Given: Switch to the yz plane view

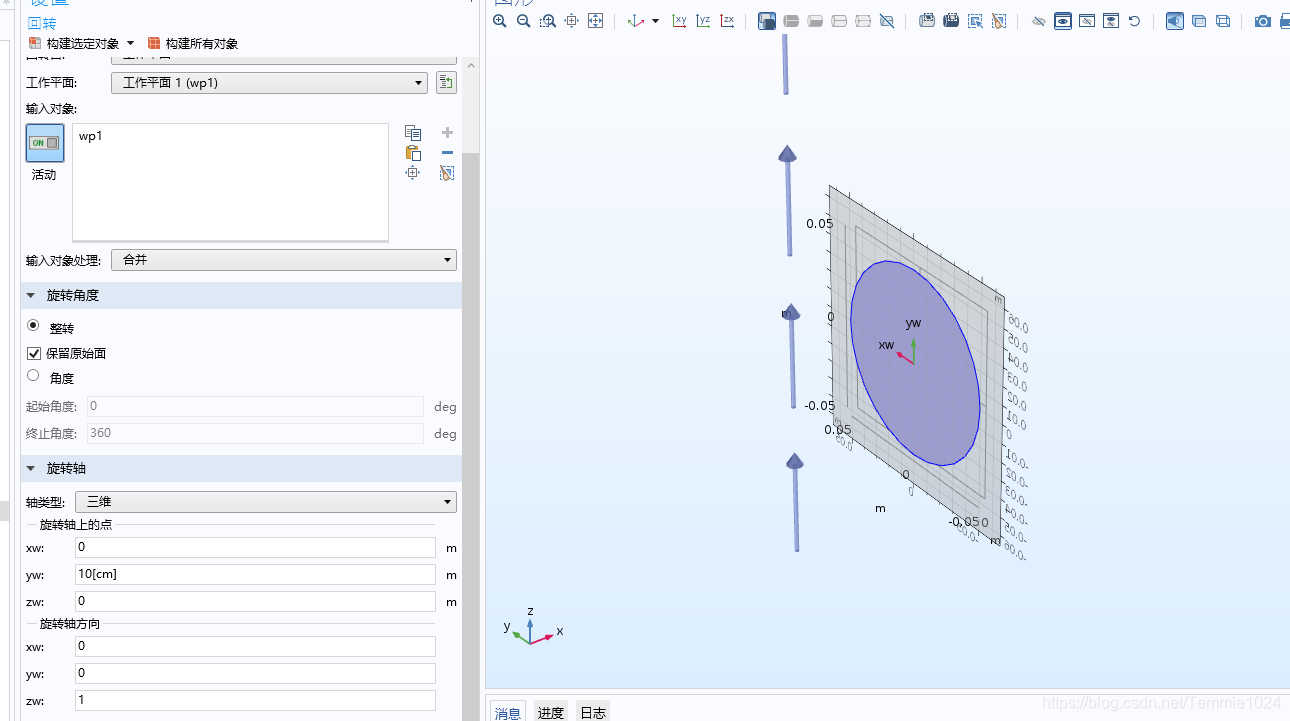Looking at the screenshot, I should 704,21.
